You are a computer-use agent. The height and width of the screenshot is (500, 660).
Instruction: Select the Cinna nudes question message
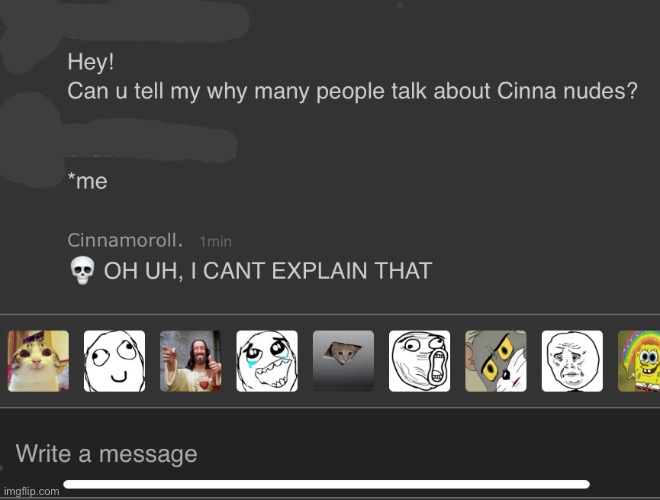[352, 91]
